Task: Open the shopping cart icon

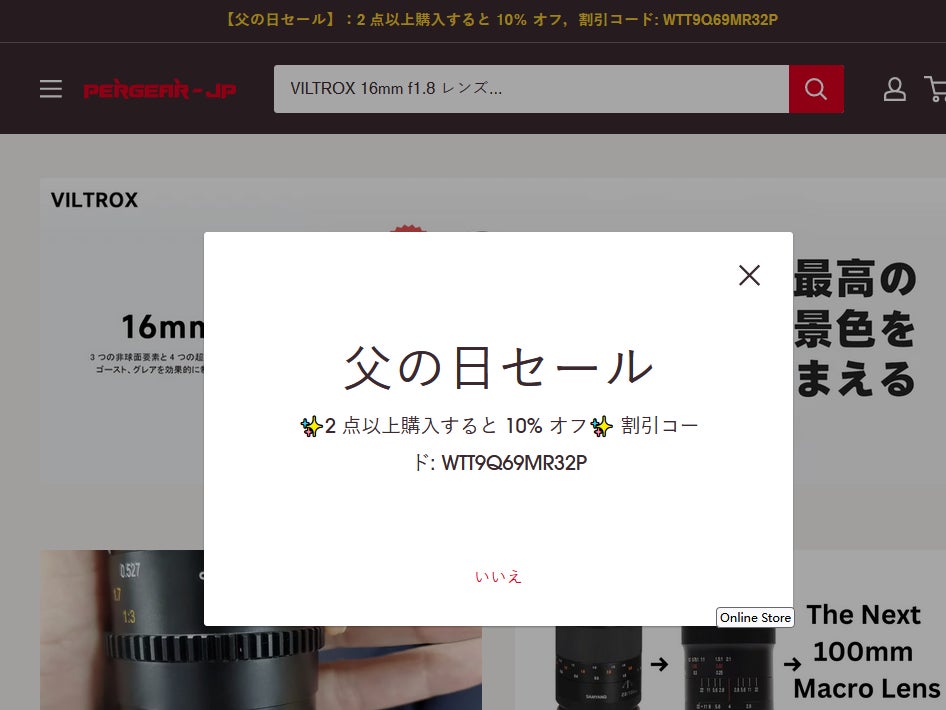Action: pyautogui.click(x=936, y=89)
